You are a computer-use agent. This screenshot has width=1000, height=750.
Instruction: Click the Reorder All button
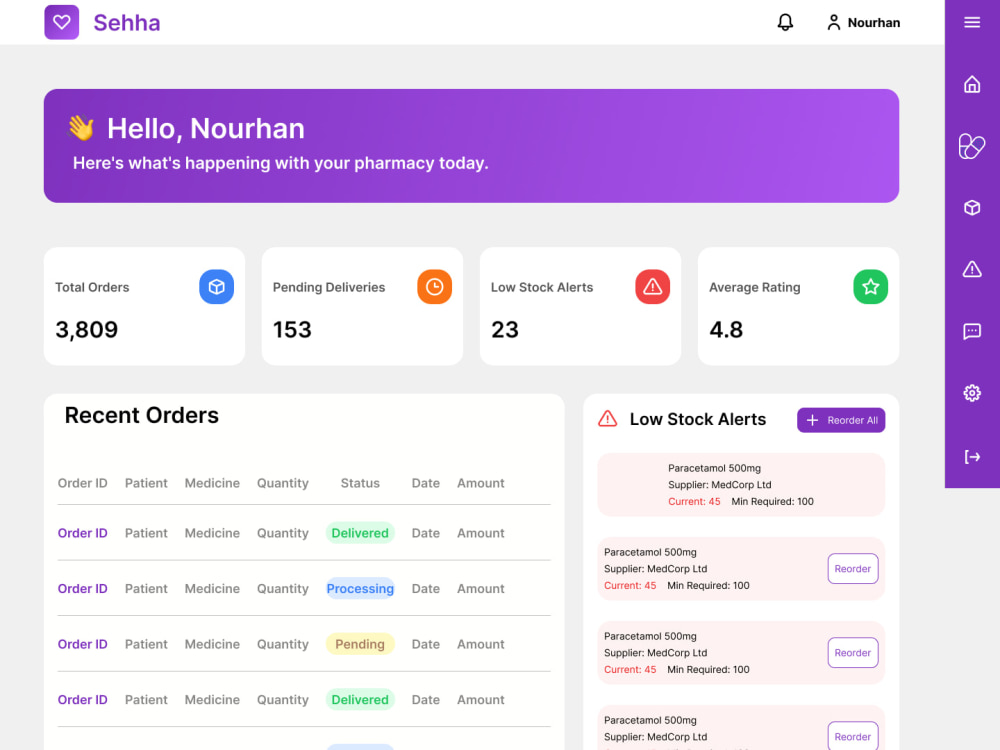pyautogui.click(x=841, y=420)
